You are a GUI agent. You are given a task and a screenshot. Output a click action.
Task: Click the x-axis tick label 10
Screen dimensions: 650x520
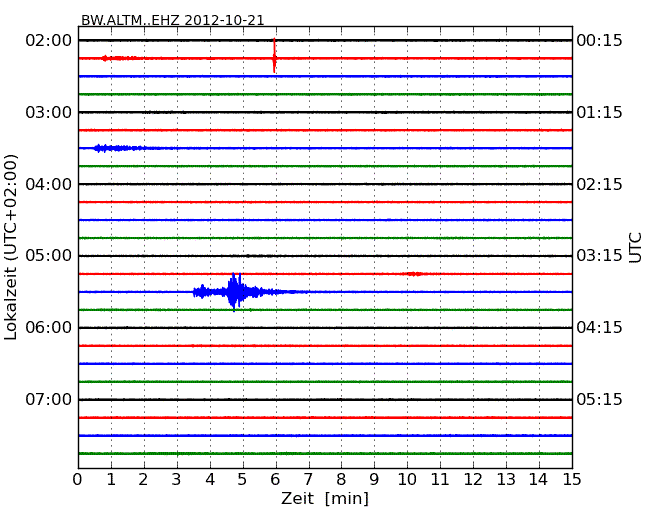coord(407,480)
